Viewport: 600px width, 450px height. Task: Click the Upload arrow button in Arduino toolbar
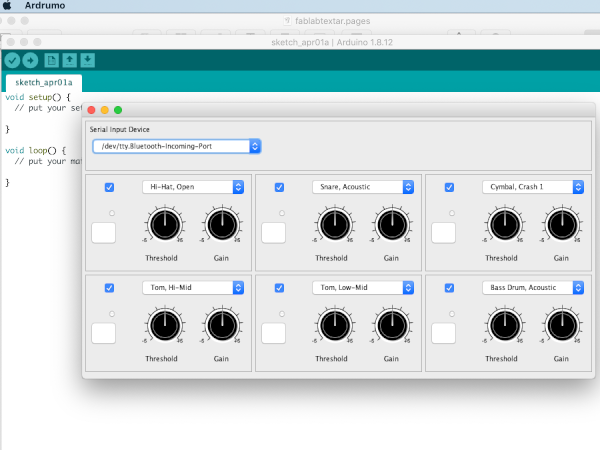(30, 60)
